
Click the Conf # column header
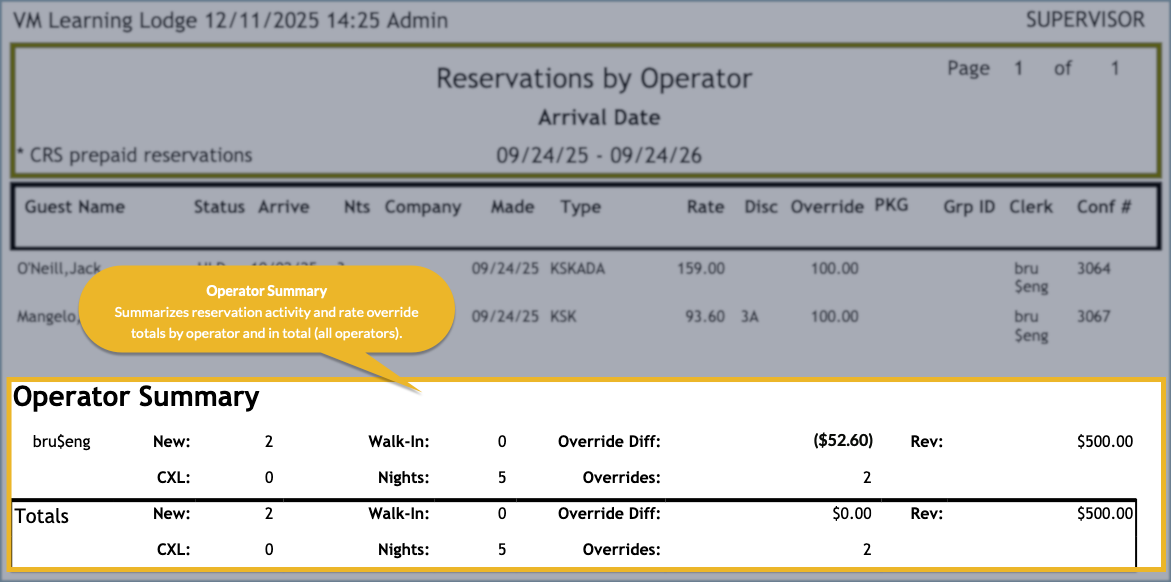[1104, 207]
